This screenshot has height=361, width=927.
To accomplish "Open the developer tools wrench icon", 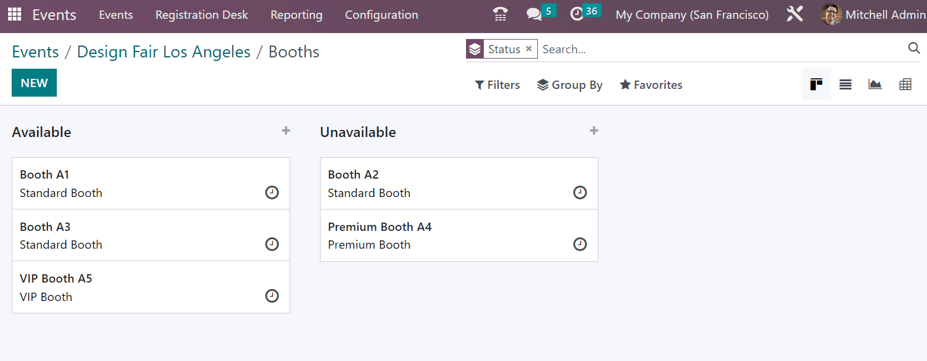I will (x=795, y=15).
